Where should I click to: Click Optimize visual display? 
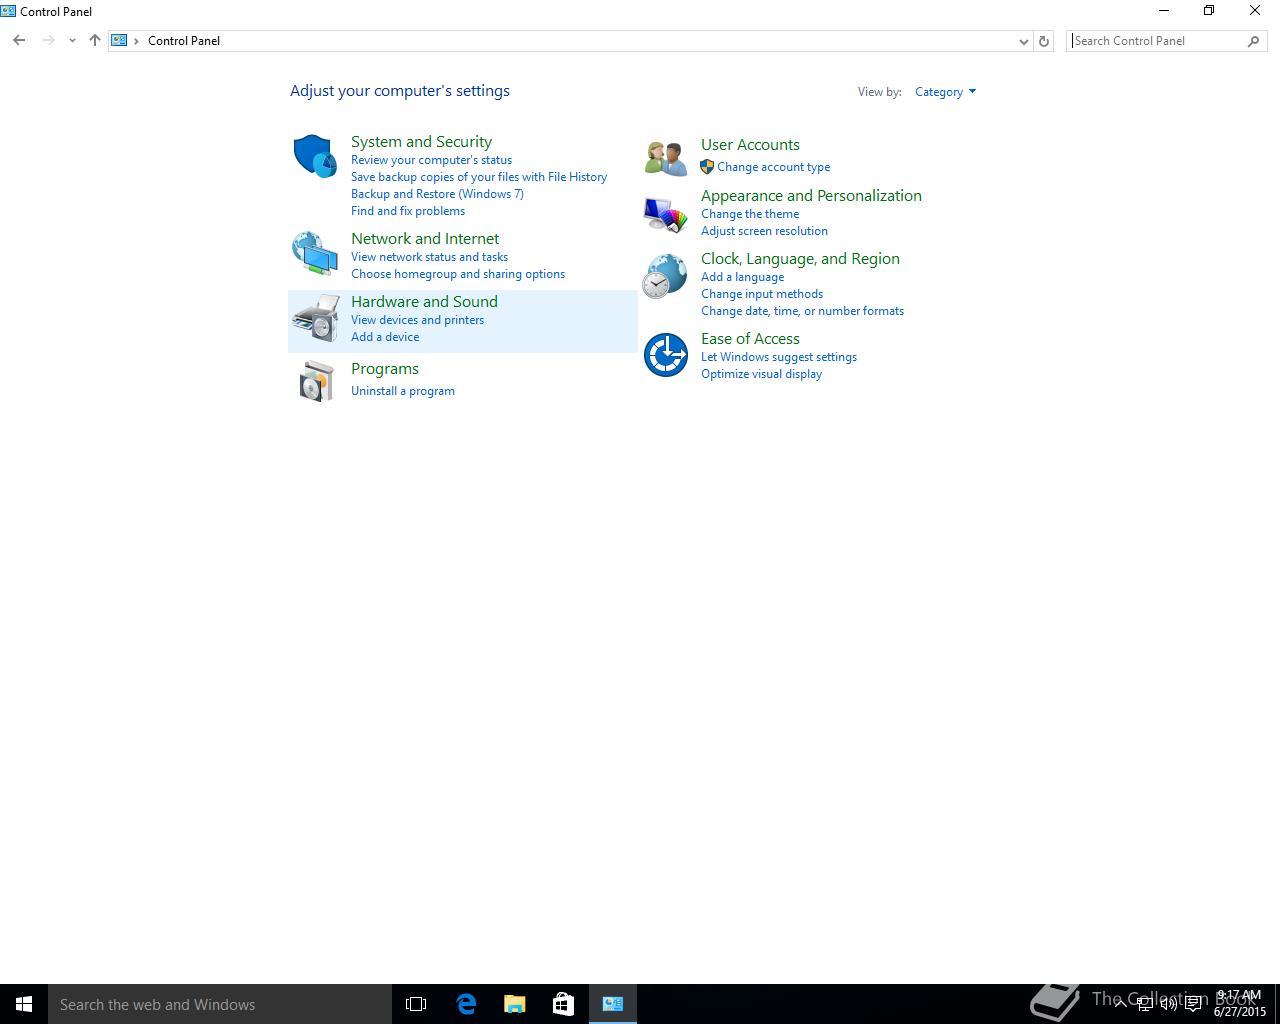click(761, 374)
